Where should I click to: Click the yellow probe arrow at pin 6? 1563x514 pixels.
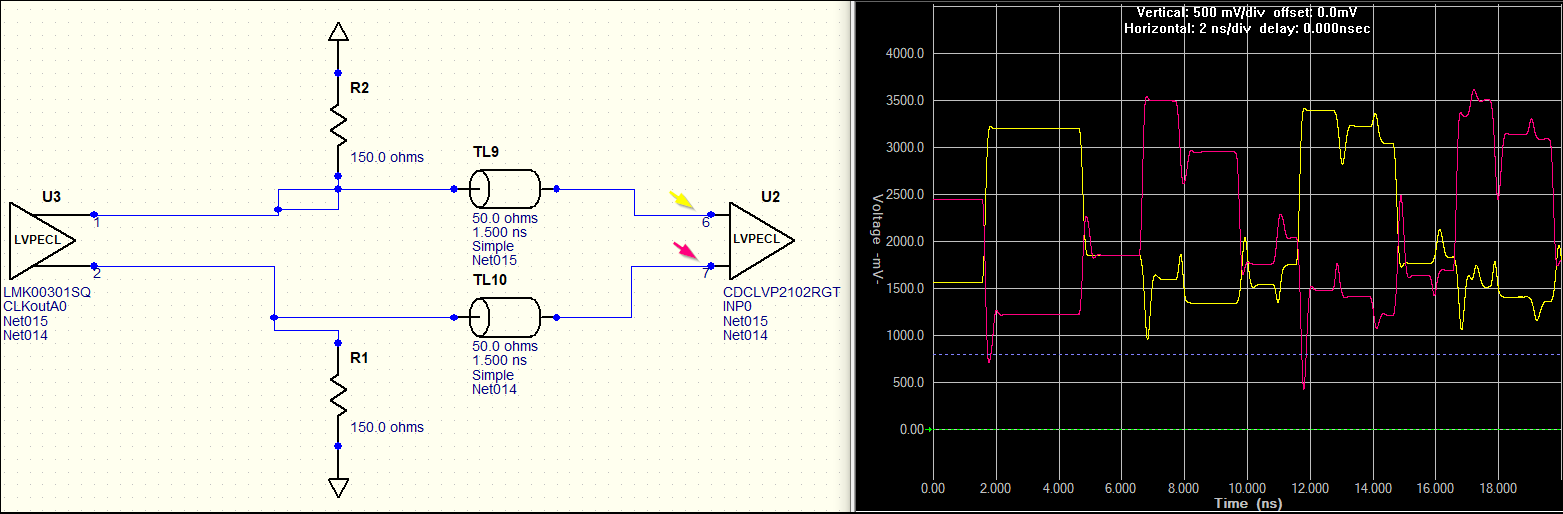click(684, 201)
